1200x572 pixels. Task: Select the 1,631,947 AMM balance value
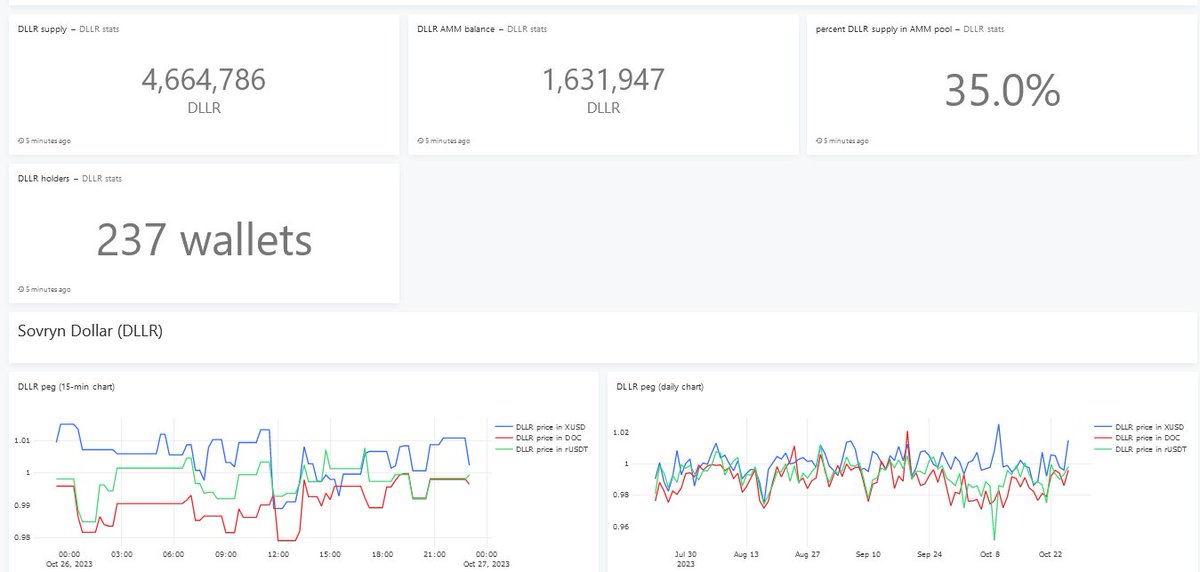coord(603,79)
